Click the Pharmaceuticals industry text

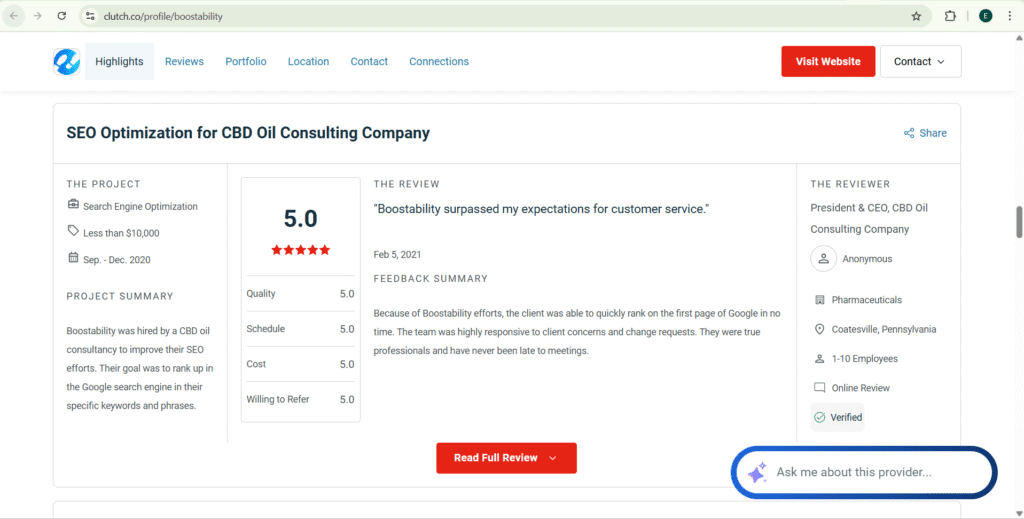point(867,300)
